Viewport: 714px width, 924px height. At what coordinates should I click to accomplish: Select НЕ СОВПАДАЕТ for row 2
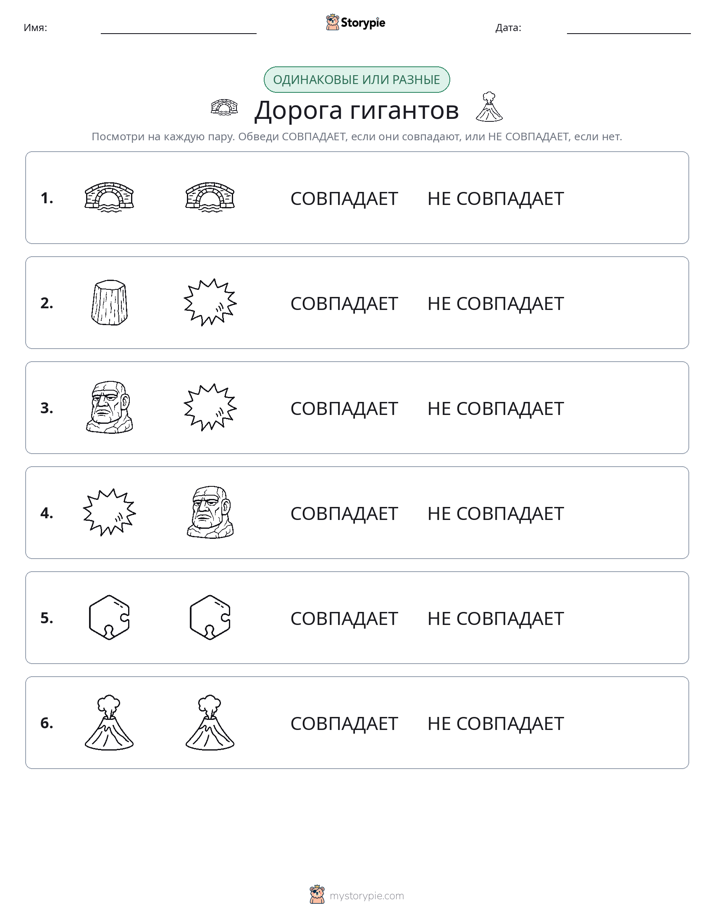pyautogui.click(x=495, y=303)
